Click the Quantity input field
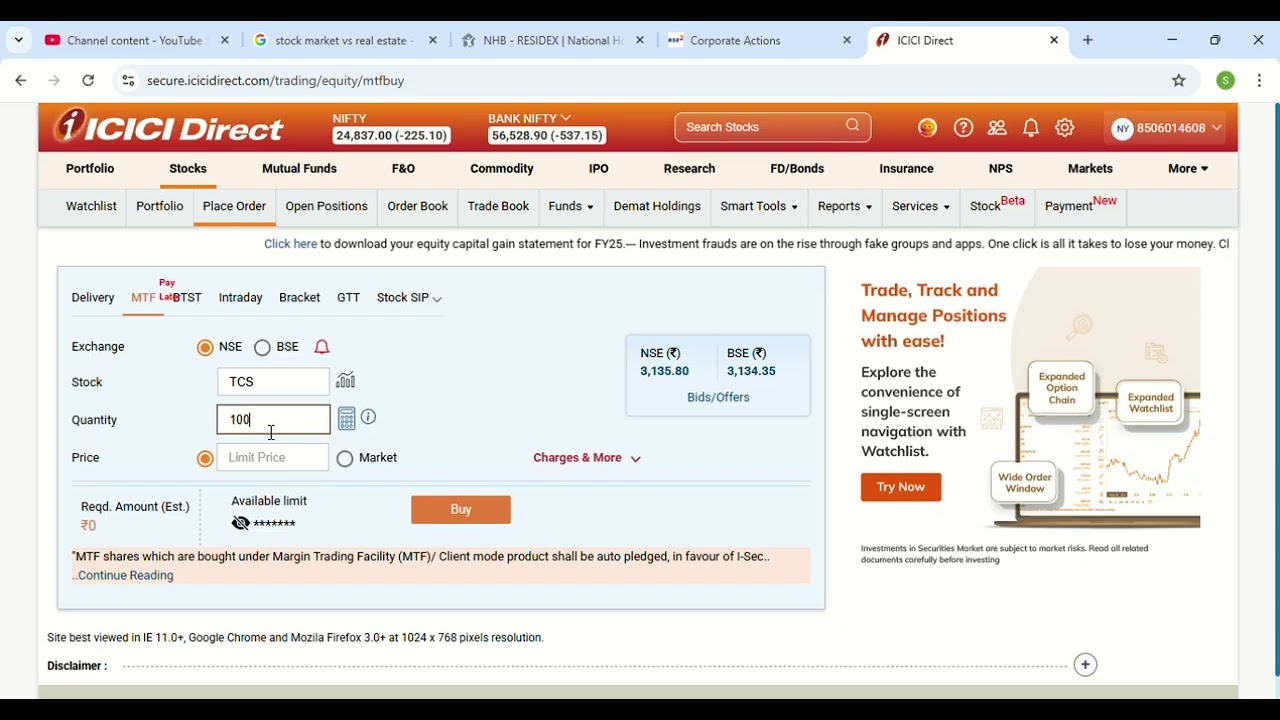This screenshot has width=1280, height=720. (x=273, y=420)
